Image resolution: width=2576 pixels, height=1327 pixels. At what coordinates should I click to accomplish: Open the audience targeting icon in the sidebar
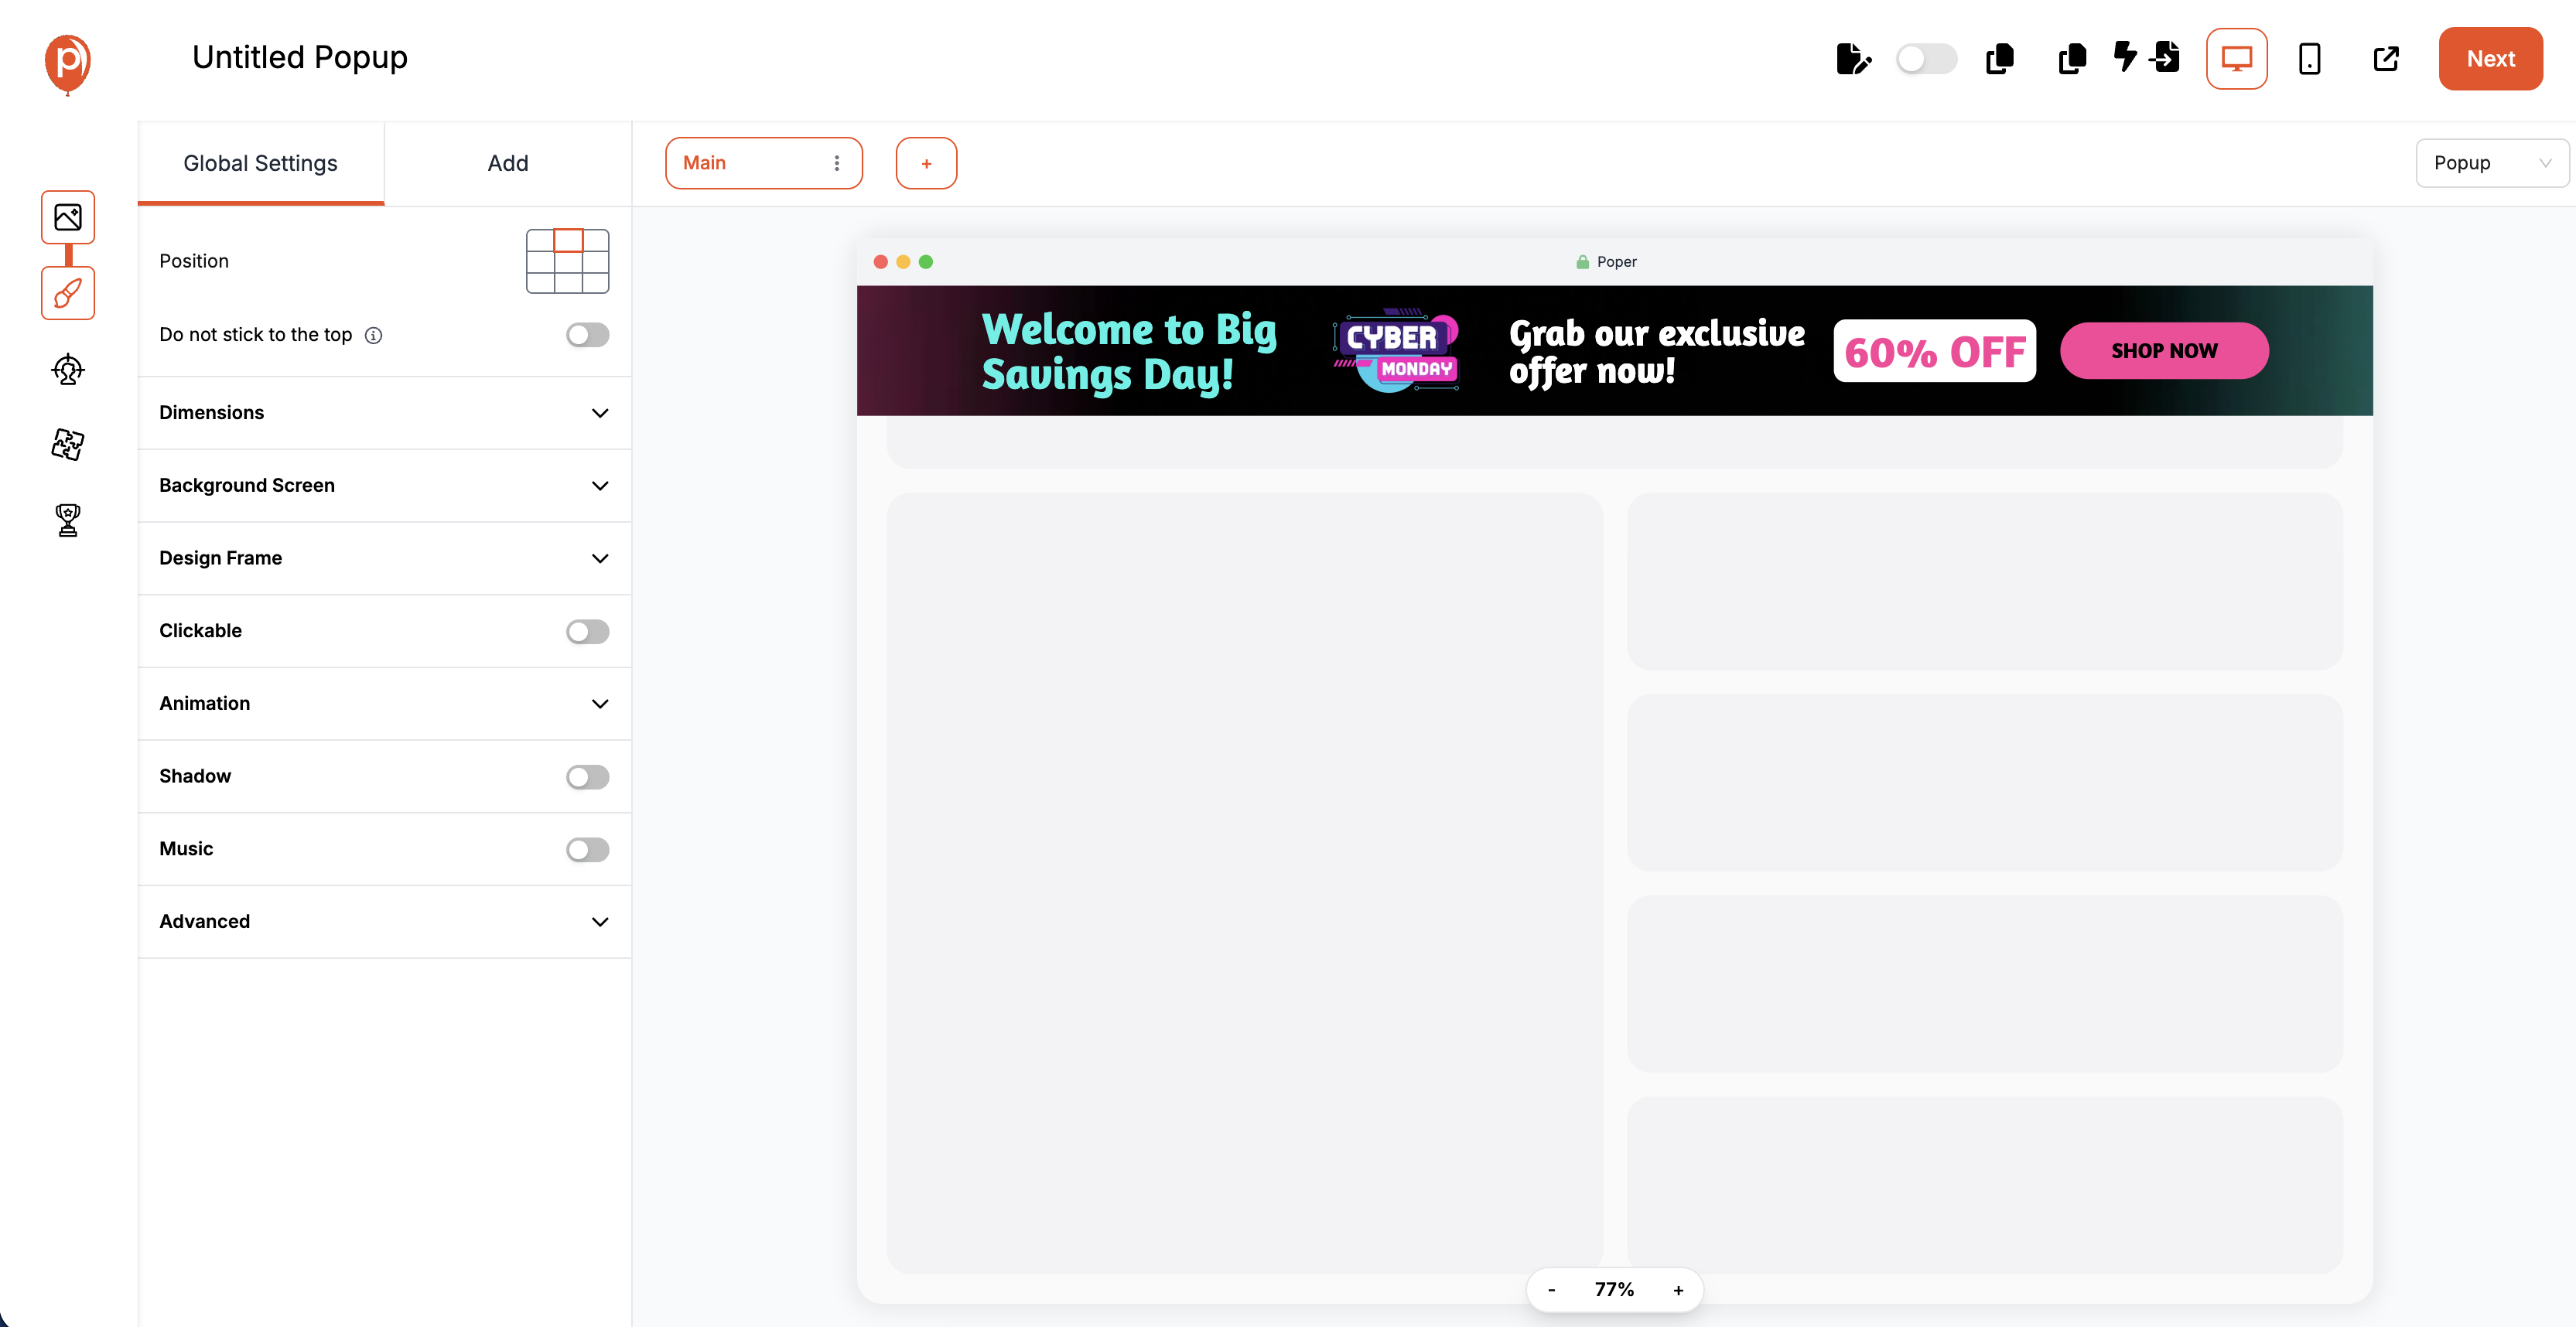coord(67,369)
